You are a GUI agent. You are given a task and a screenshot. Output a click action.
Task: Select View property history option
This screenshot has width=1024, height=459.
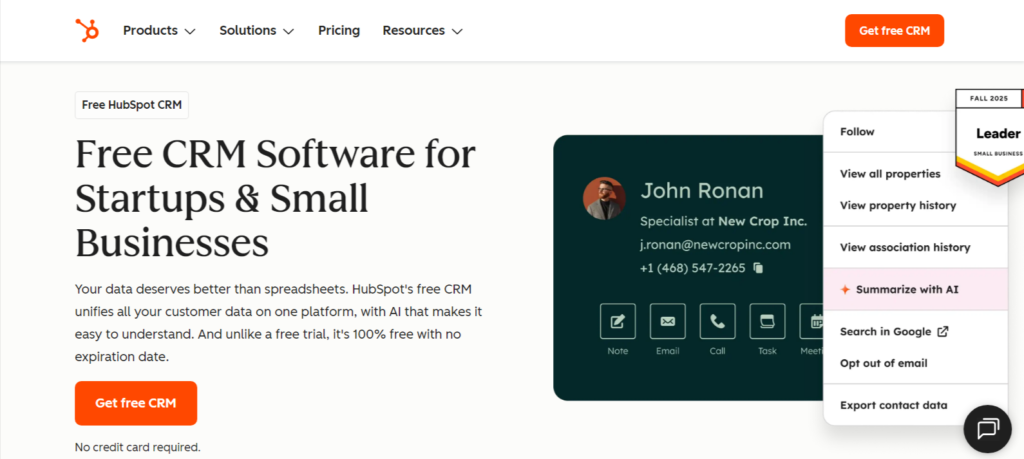[x=897, y=206]
